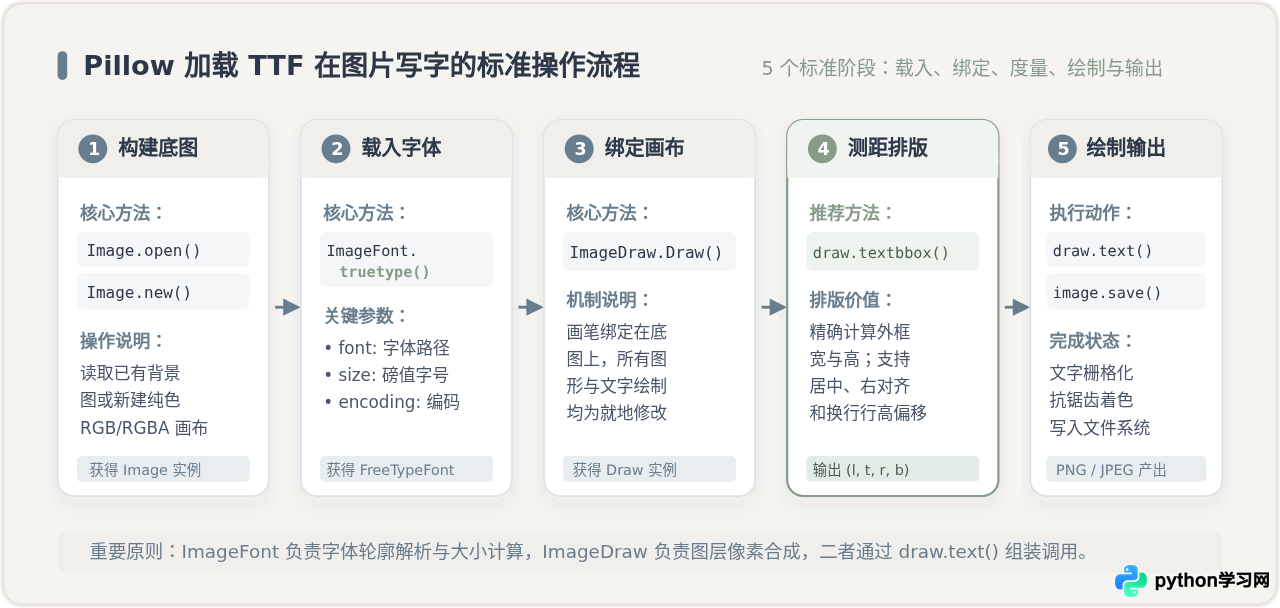Select the "完成状态：" label
Image resolution: width=1280 pixels, height=608 pixels.
pyautogui.click(x=1092, y=341)
